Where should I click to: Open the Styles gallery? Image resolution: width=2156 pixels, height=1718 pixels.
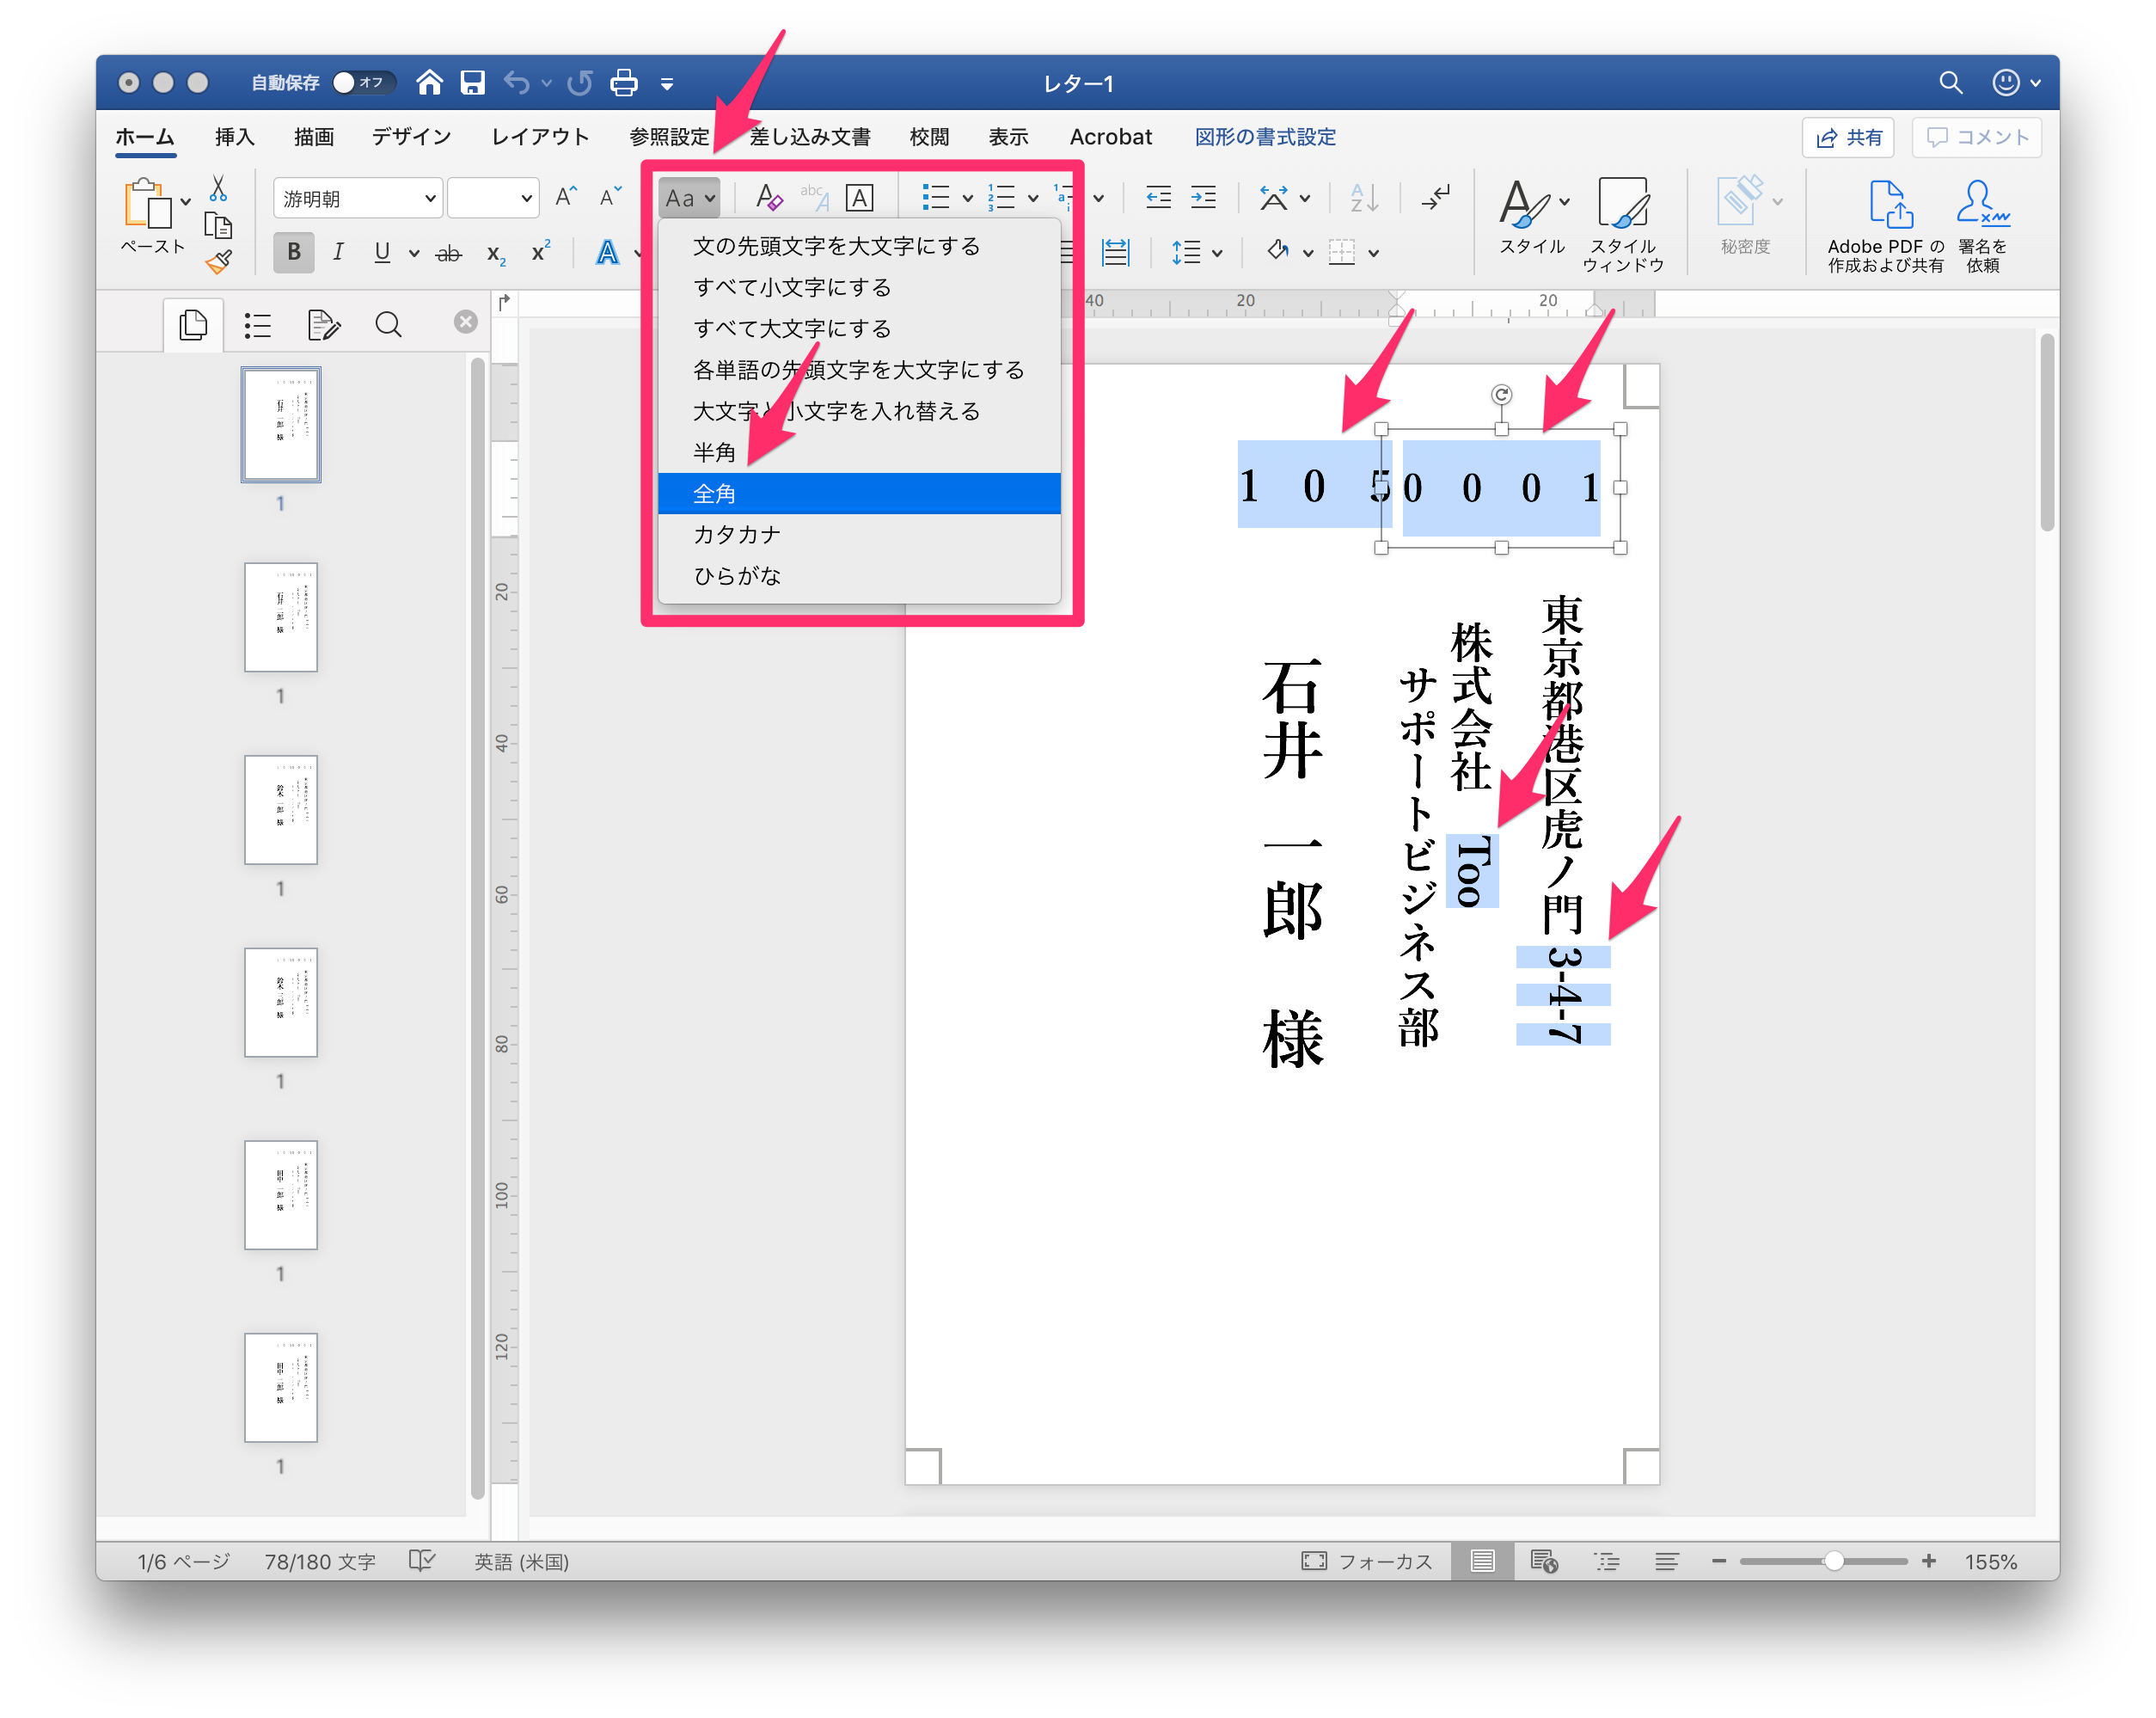(x=1532, y=217)
